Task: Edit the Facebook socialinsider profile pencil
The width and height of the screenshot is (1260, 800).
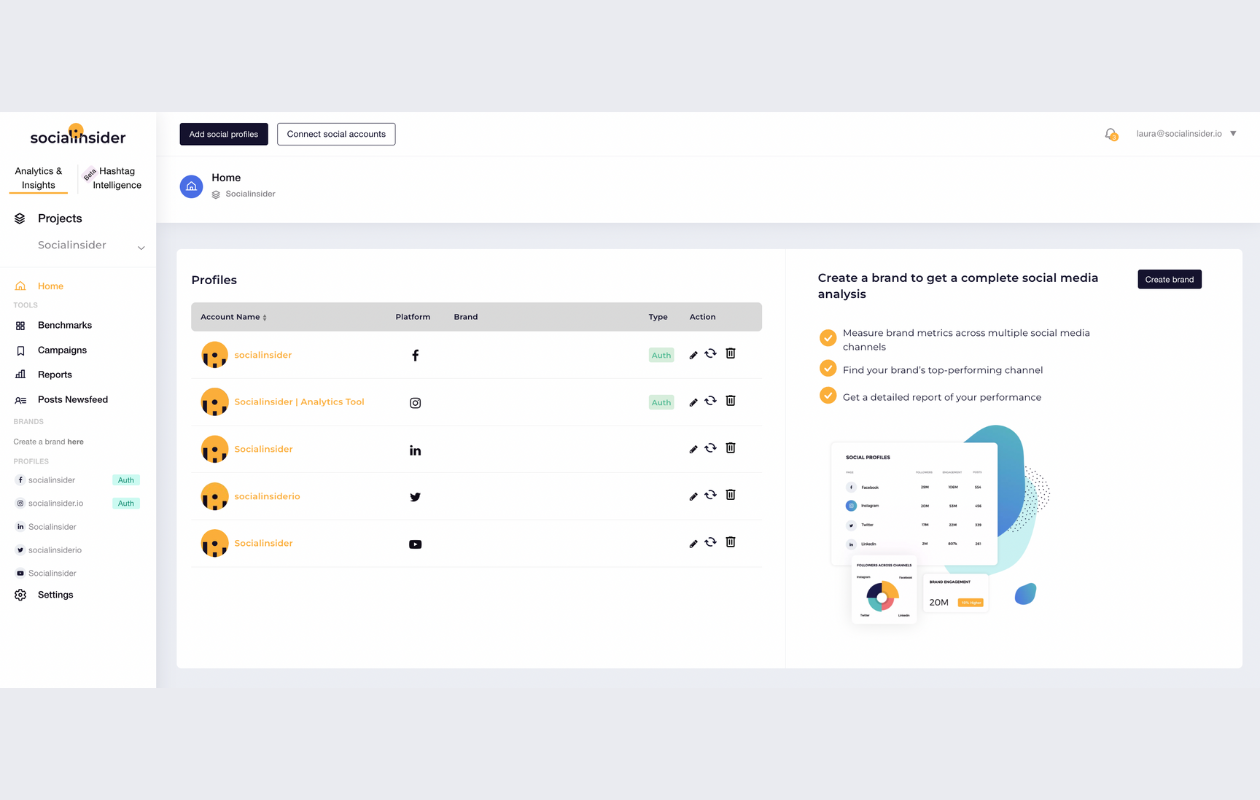Action: click(x=694, y=355)
